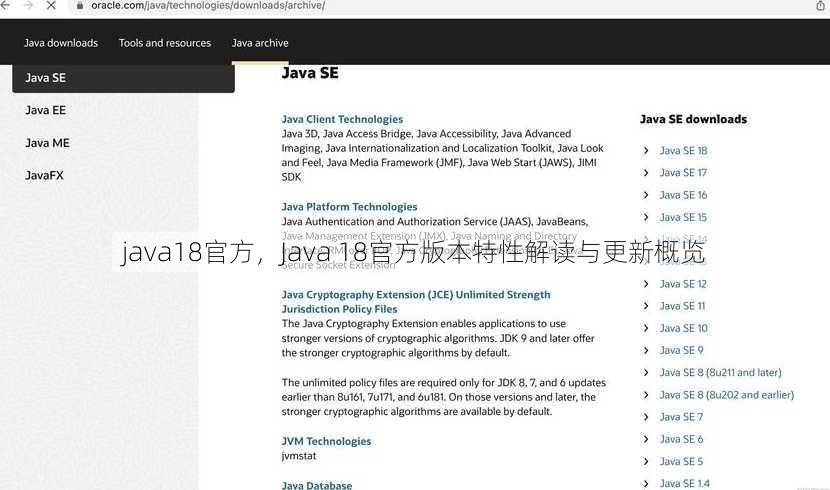Open the Java Client Technologies link
Viewport: 830px width, 490px height.
(342, 119)
